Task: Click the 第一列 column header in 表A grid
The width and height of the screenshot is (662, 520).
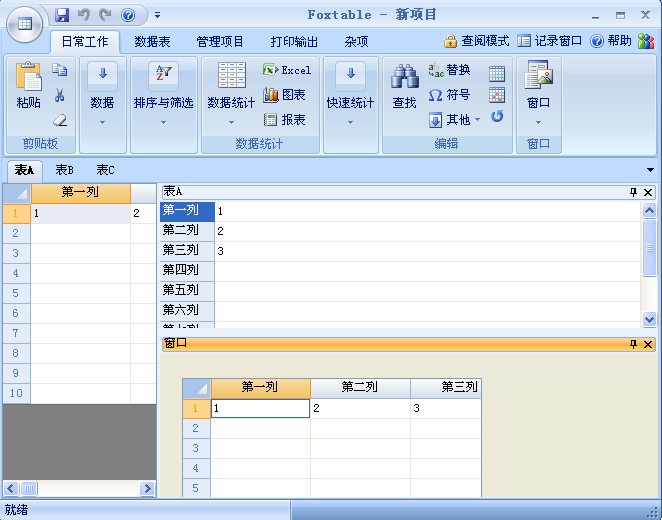Action: tap(81, 193)
